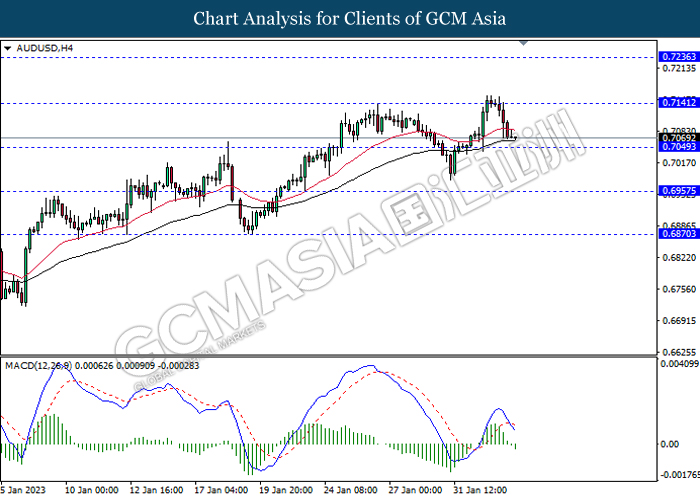
Task: Click the MACD(12,26,9) indicator label
Action: [38, 366]
